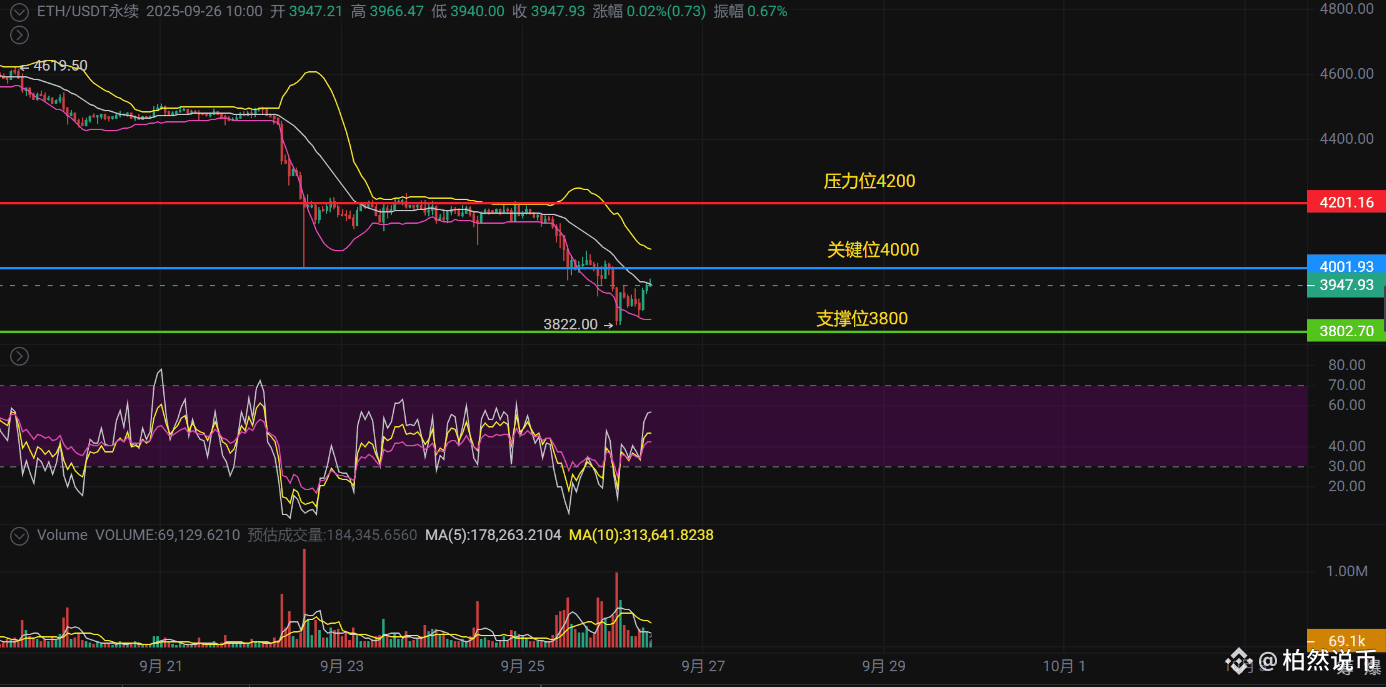Click the Binance logo watermark
1386x687 pixels.
1239,660
